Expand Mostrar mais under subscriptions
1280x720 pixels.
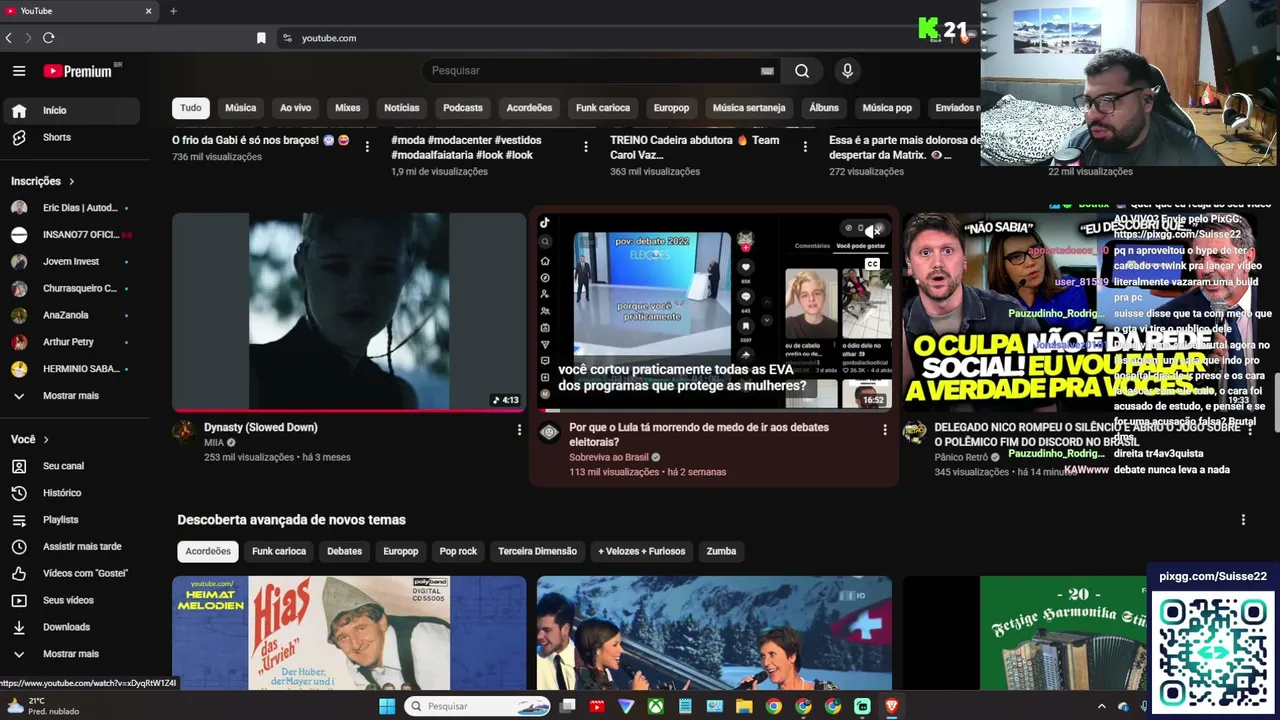click(70, 396)
